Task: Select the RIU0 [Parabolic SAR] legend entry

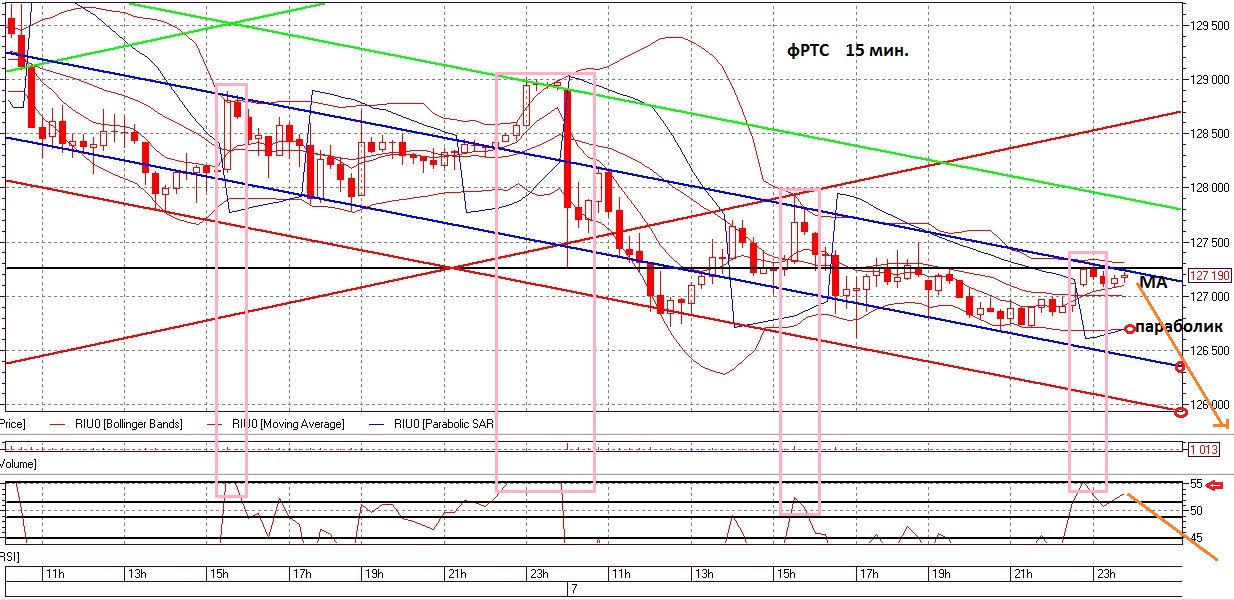Action: pos(430,424)
